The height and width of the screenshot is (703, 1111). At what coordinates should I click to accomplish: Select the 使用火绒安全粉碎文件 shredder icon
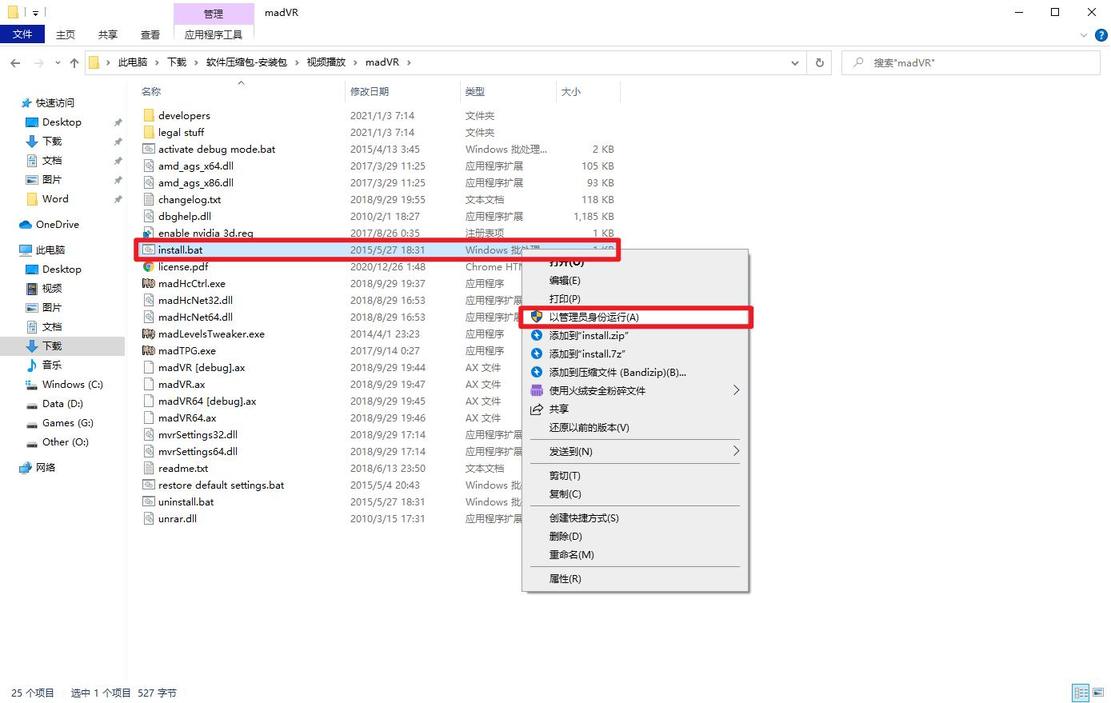(538, 390)
